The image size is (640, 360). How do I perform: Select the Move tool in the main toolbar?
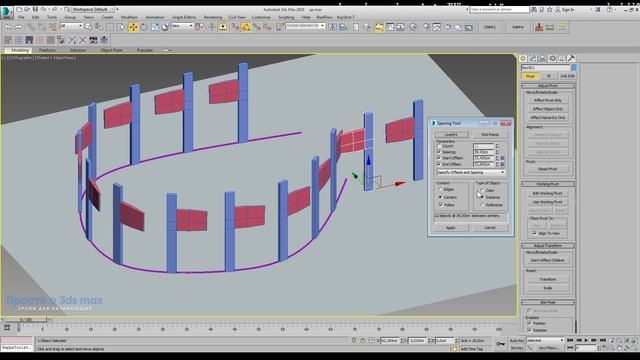(133, 27)
